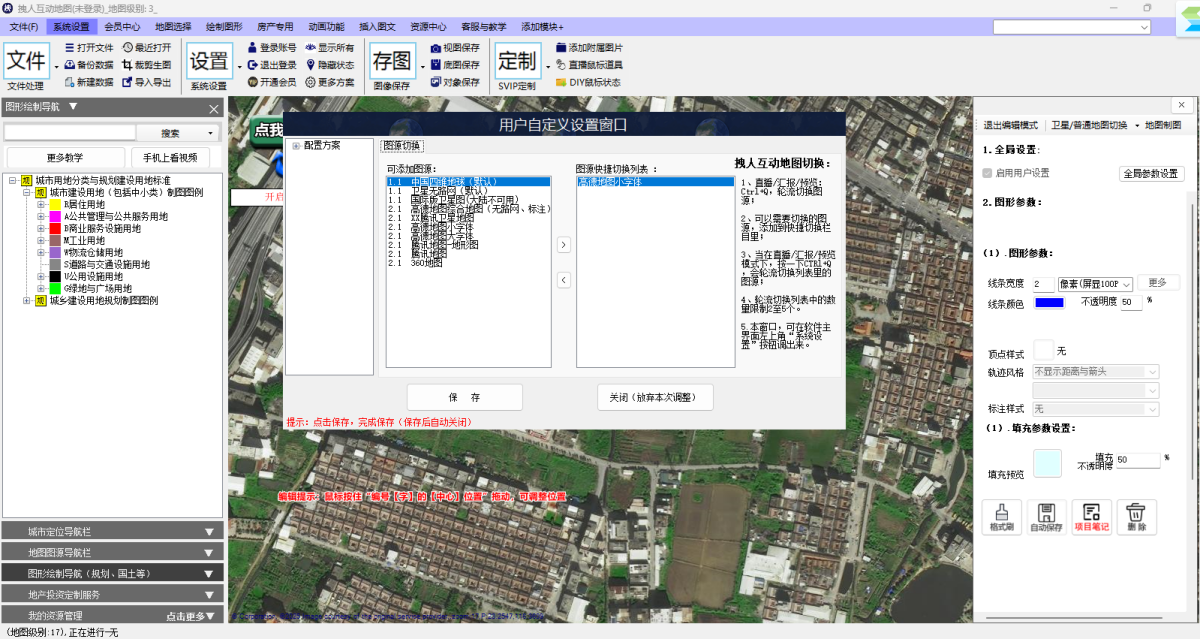
Task: Click the blue 线条颜色 color swatch
Action: coord(1049,302)
